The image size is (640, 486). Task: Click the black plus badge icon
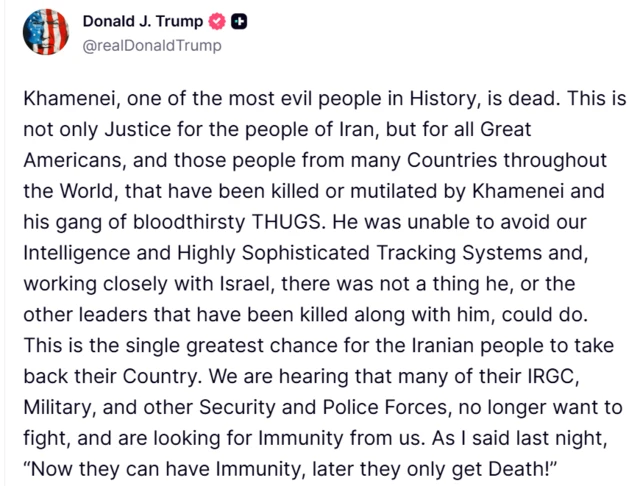[241, 22]
